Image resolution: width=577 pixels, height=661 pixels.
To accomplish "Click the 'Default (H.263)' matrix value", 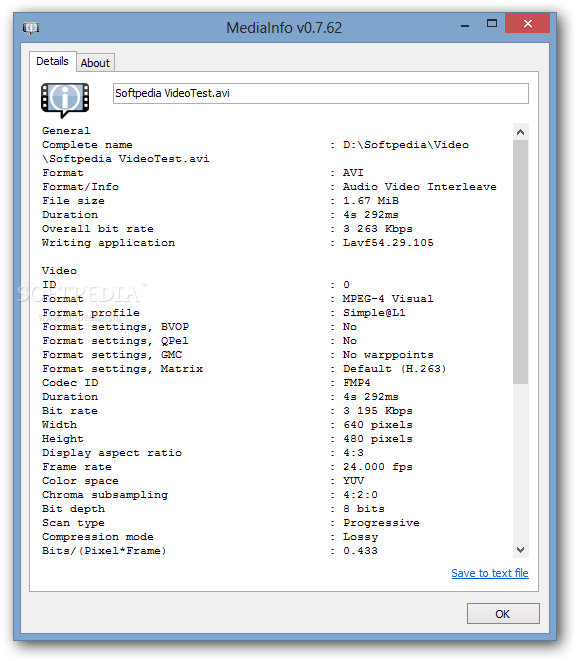I will 395,369.
